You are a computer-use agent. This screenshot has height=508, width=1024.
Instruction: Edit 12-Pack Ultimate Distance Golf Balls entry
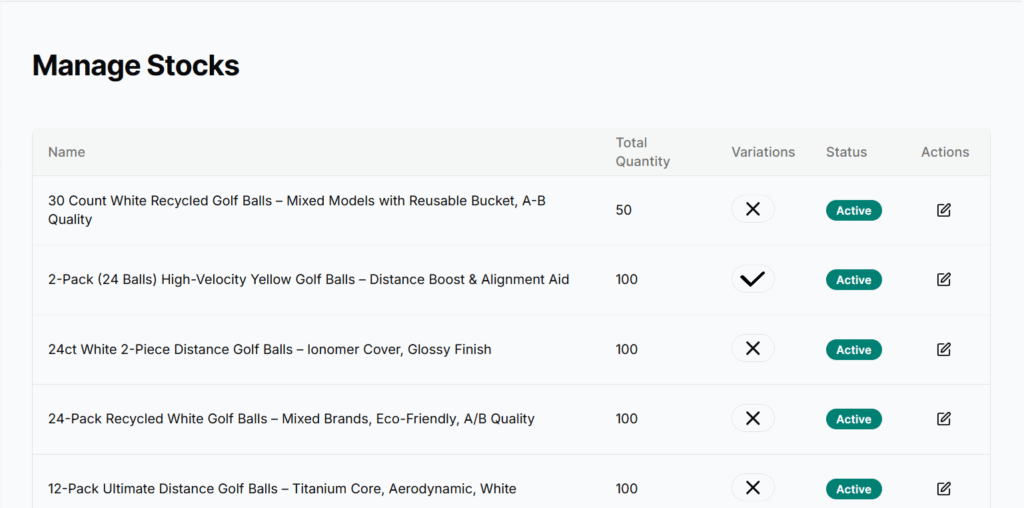tap(944, 489)
